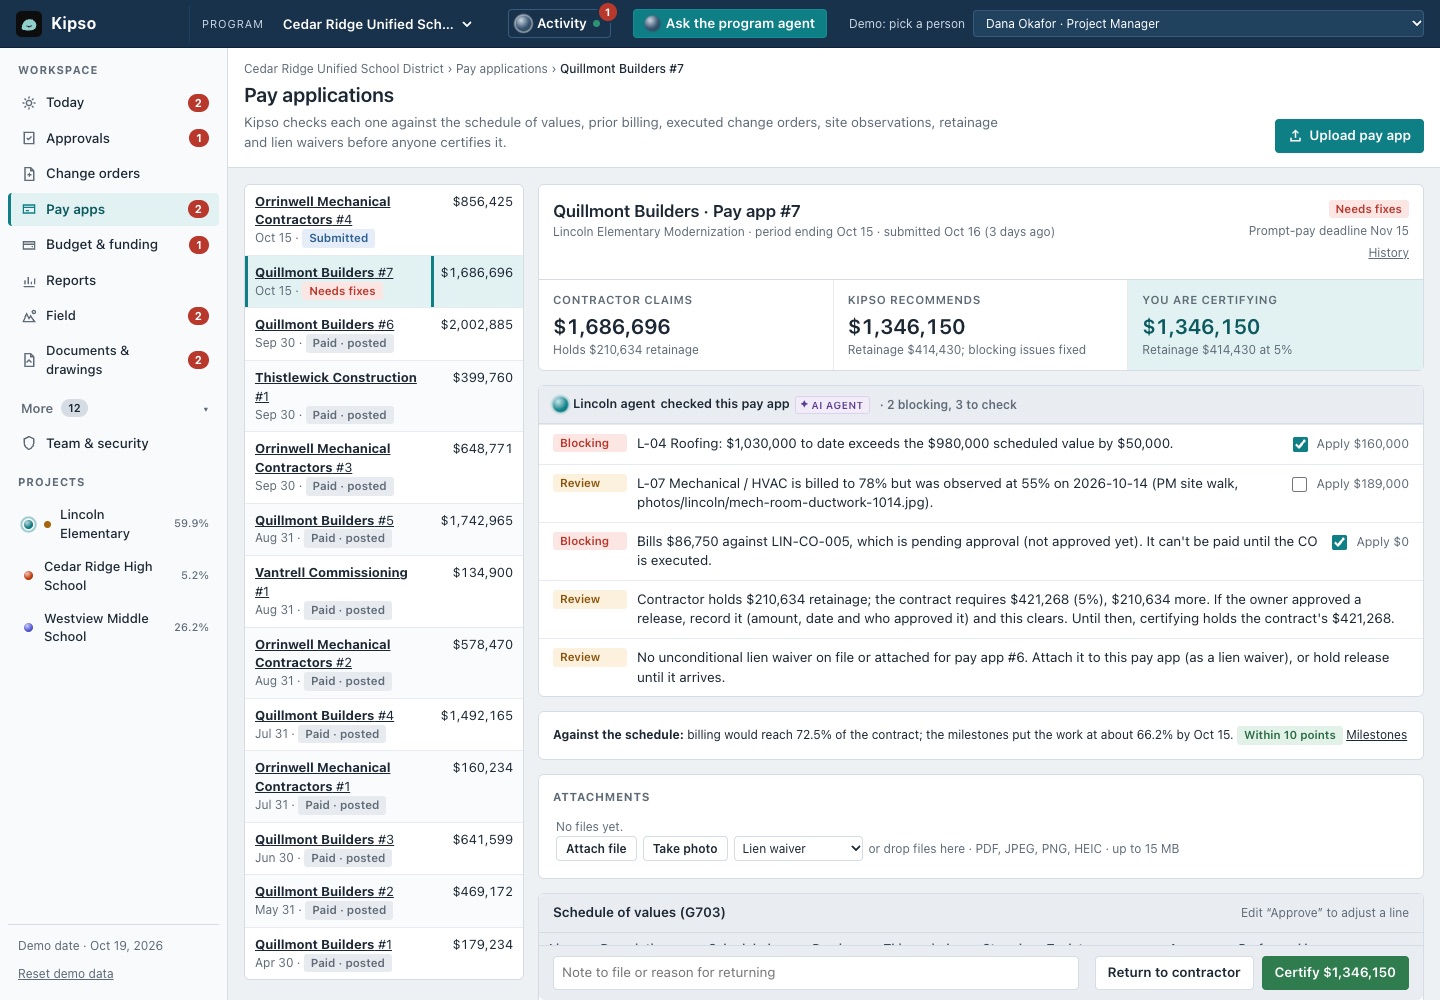Click the Kipso Recommends $1,346,150 figure
The height and width of the screenshot is (1000, 1440).
(906, 327)
